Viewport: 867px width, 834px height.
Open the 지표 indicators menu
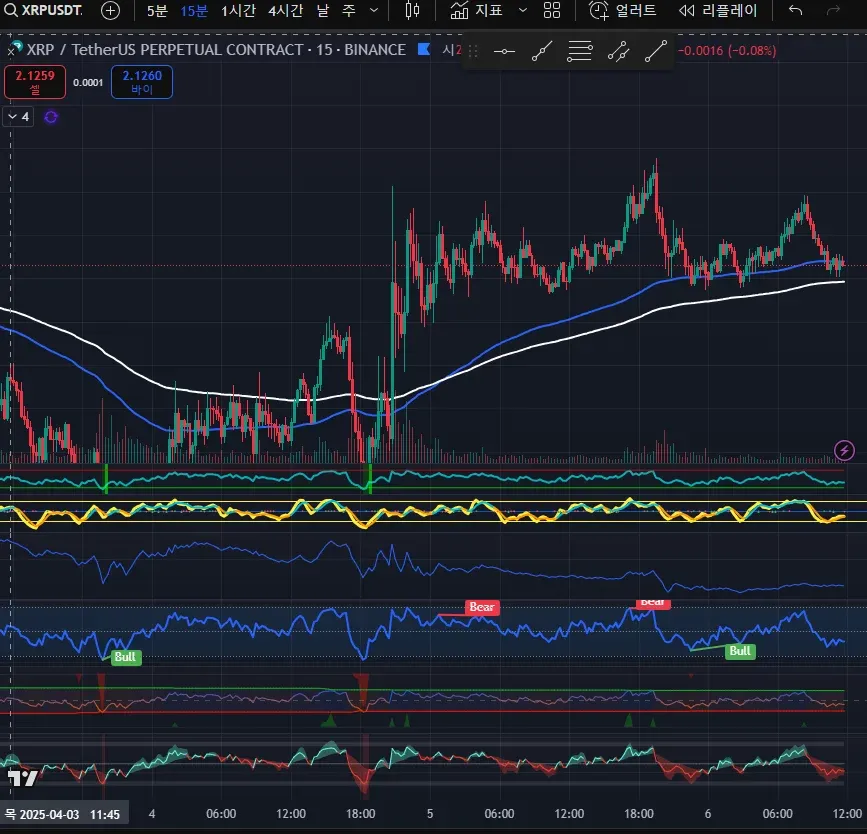pos(476,11)
